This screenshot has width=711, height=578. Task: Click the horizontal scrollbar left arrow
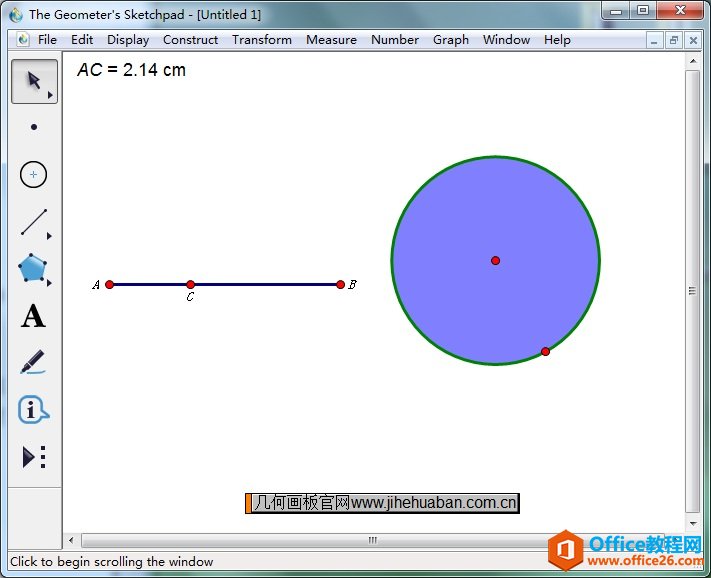coord(72,540)
